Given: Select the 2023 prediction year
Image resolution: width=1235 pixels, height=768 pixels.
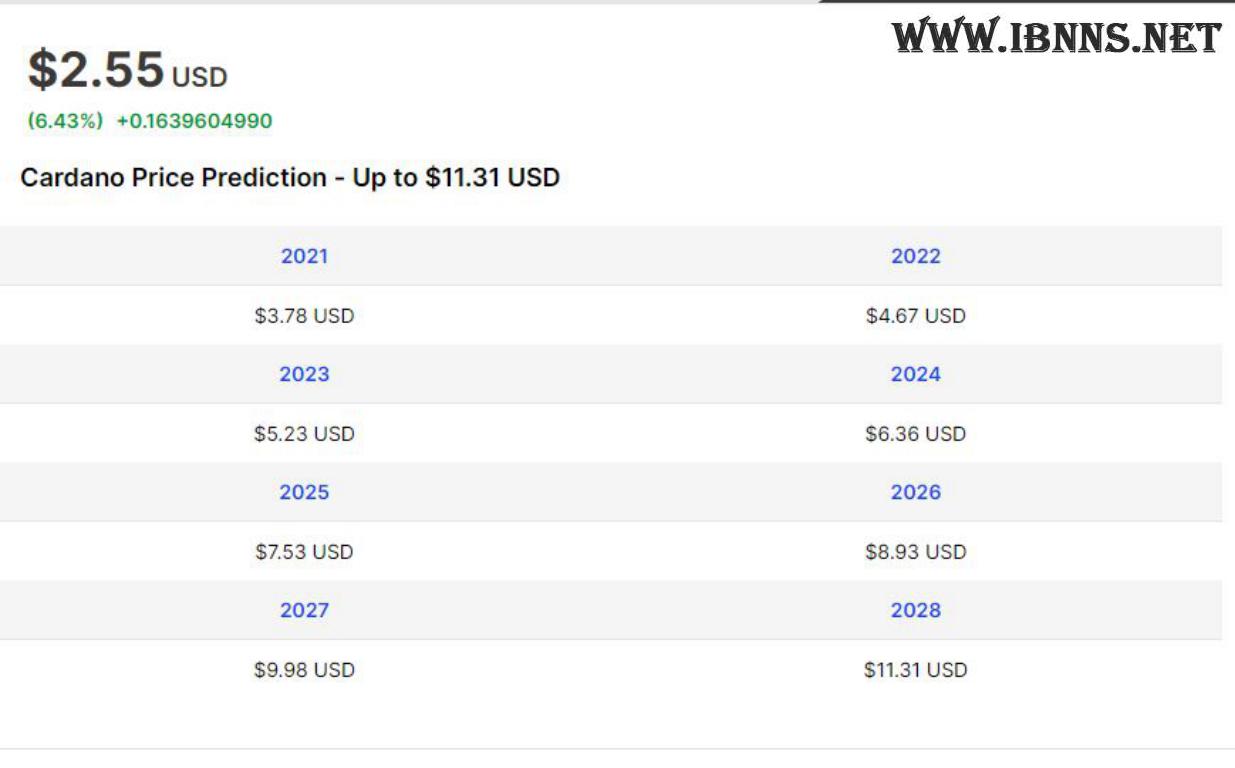Looking at the screenshot, I should pyautogui.click(x=304, y=374).
